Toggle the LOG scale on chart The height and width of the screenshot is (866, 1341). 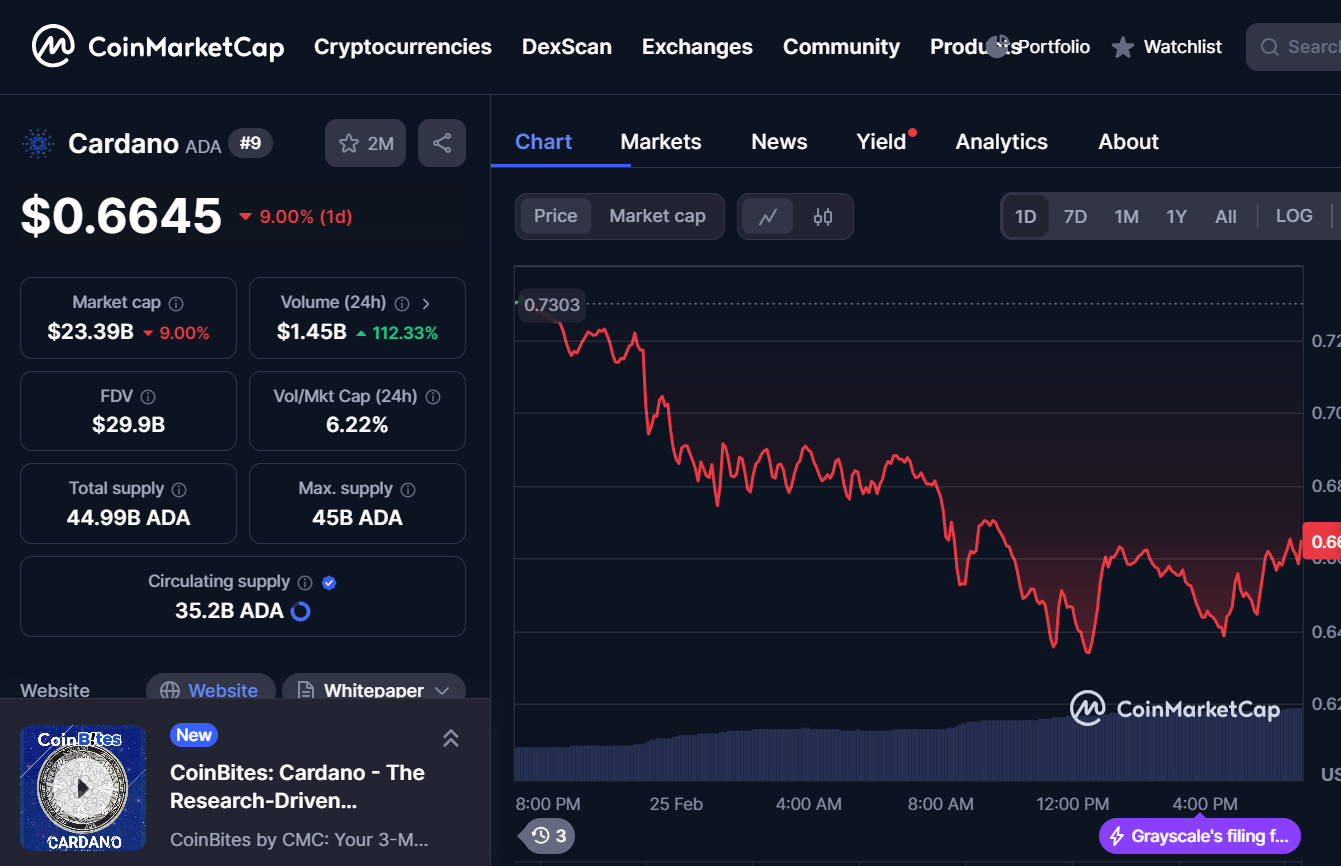[1294, 216]
